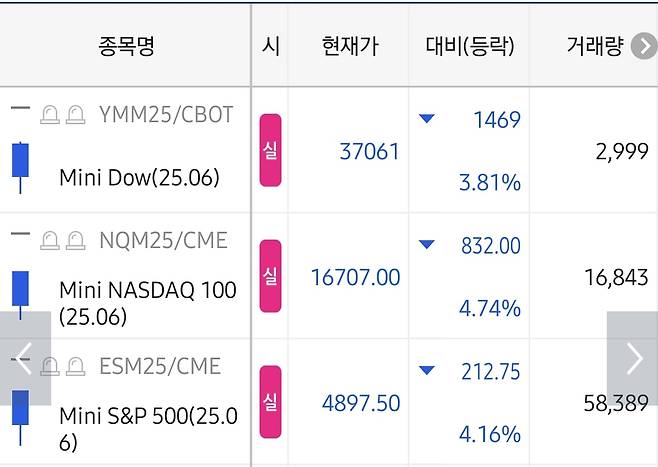Tap the second alarm bell for YMM25/CBOT
658x467 pixels.
coord(76,115)
